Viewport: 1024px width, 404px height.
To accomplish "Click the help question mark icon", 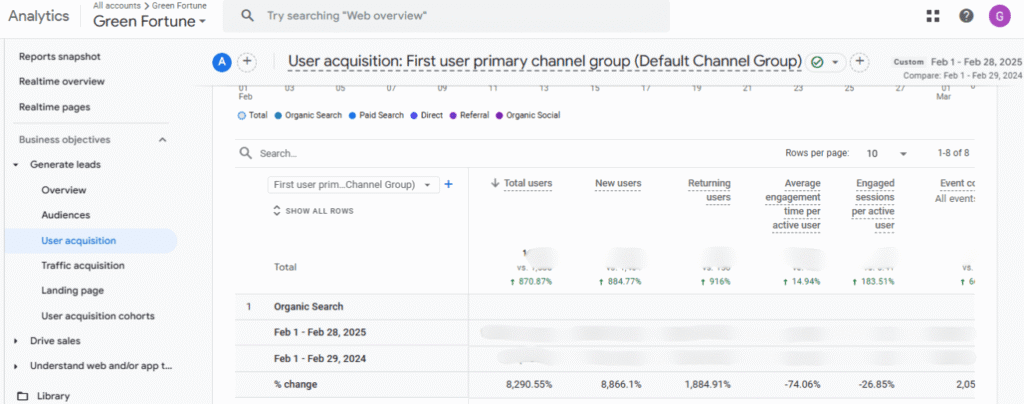I will click(966, 16).
